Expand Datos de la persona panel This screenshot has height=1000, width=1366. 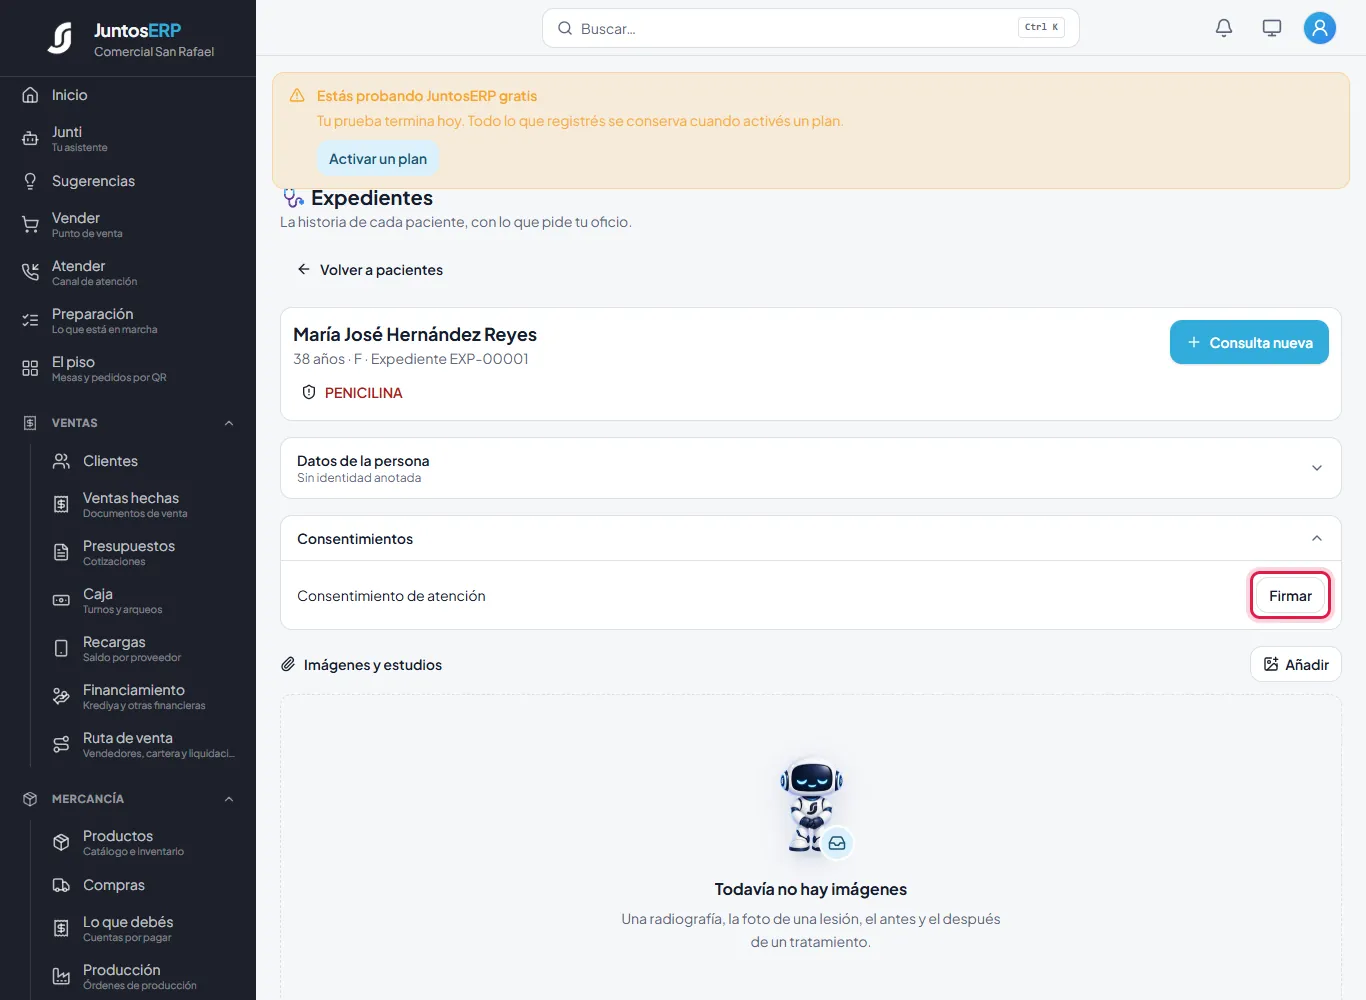[810, 468]
